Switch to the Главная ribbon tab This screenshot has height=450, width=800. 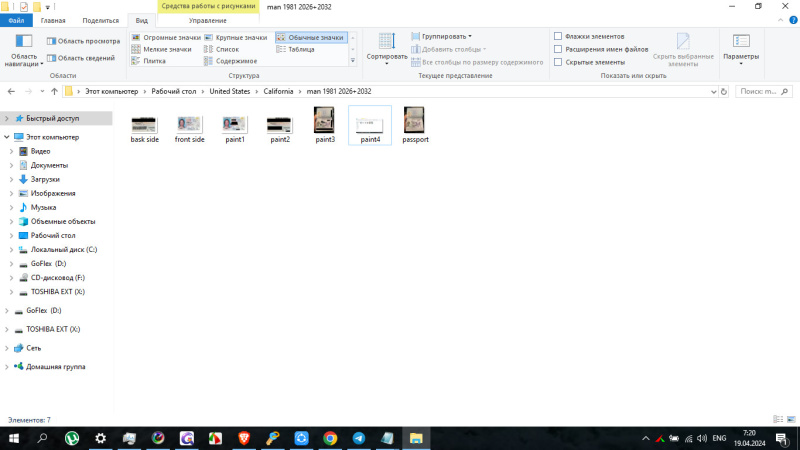point(53,20)
